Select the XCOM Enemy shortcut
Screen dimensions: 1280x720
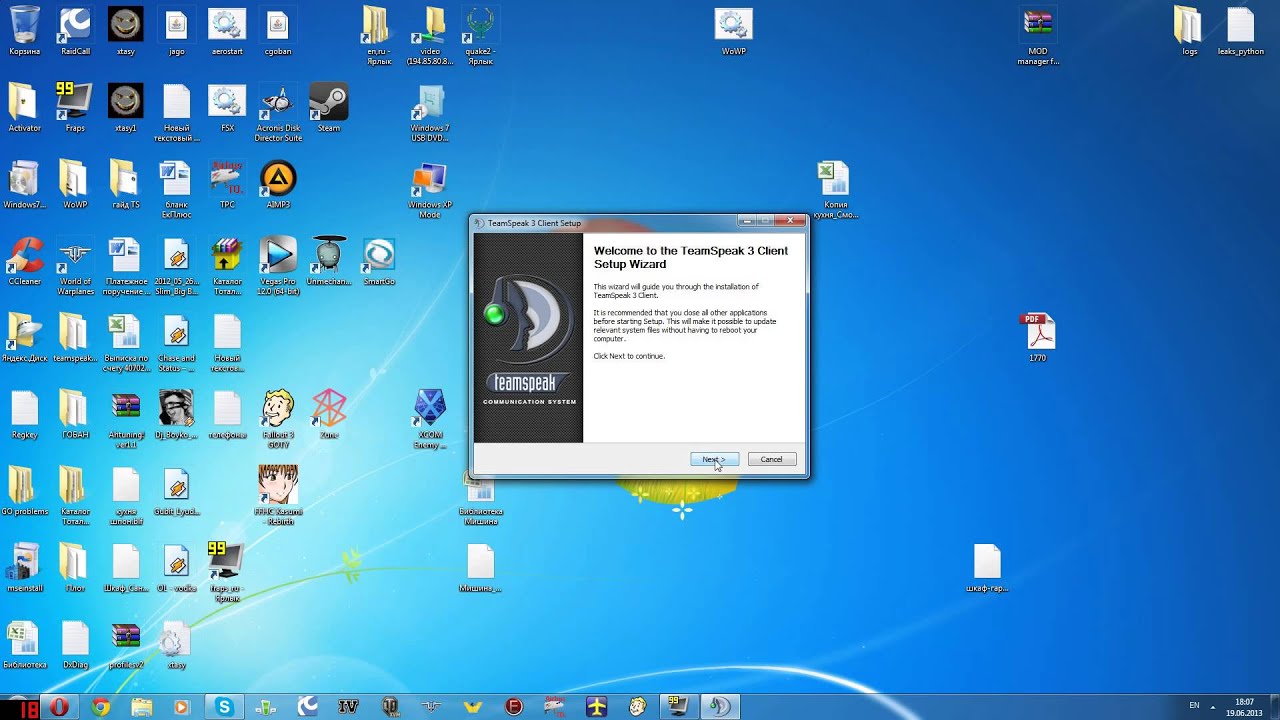(x=430, y=420)
